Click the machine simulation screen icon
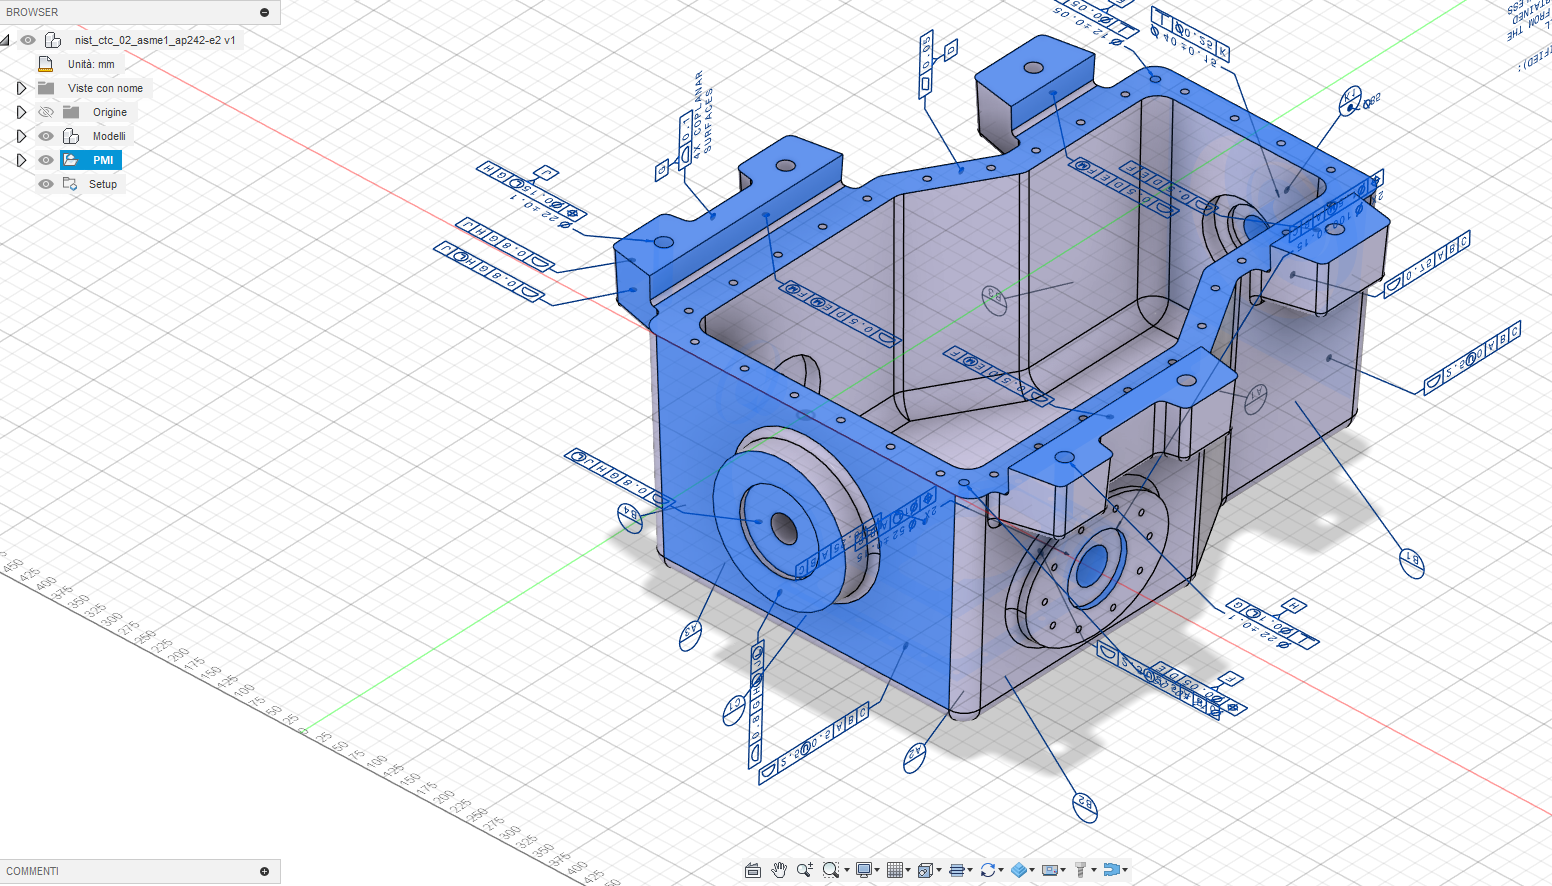 point(1049,870)
